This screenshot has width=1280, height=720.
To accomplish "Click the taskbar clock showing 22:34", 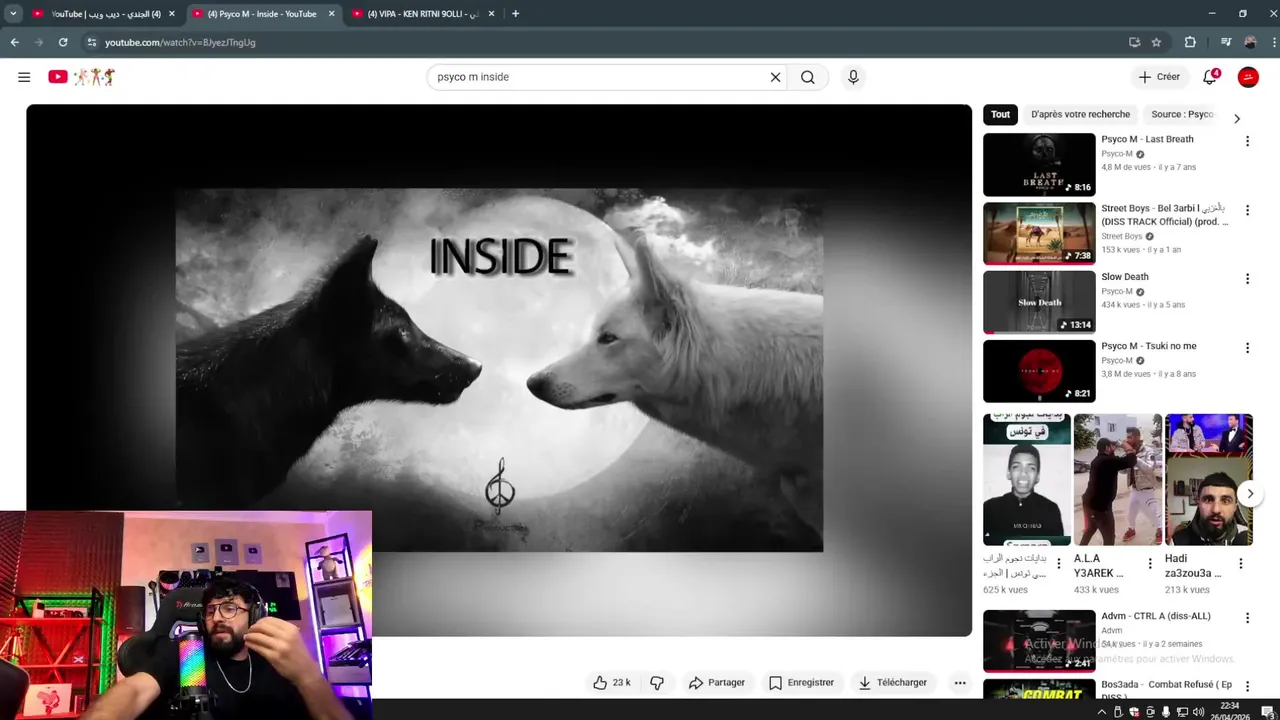I will (x=1230, y=712).
